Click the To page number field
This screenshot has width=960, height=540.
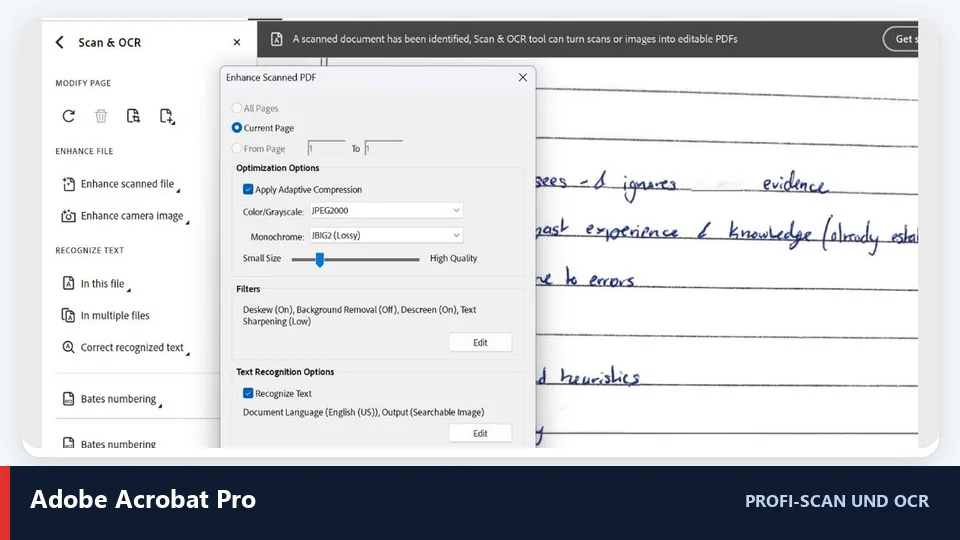click(384, 148)
